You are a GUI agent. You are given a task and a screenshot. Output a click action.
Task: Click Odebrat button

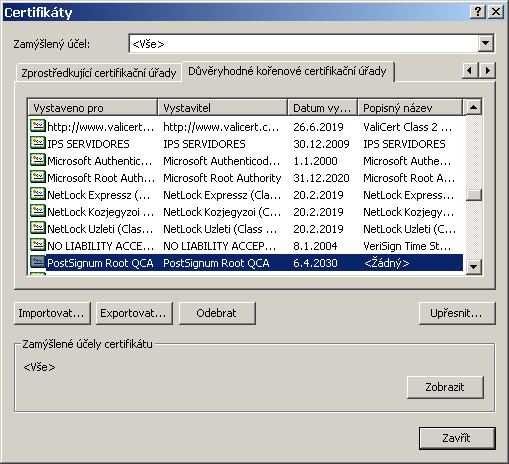[217, 313]
